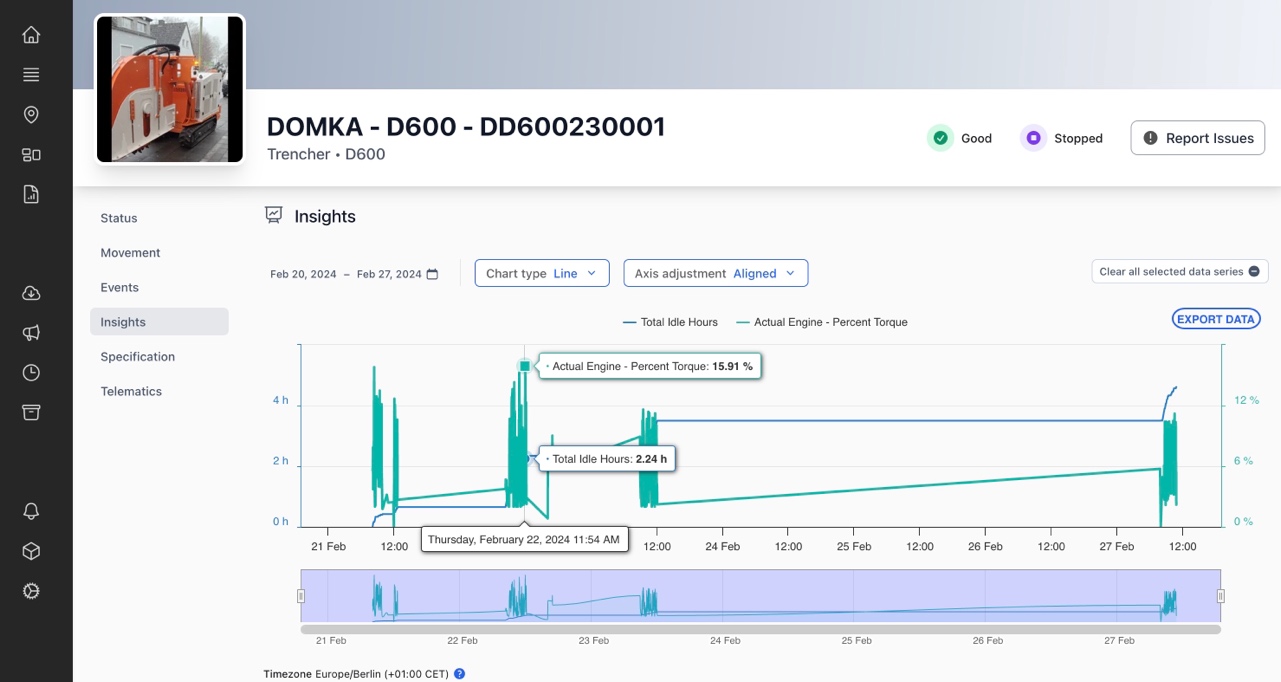Open the settings gear icon
The image size is (1281, 682).
pos(31,591)
